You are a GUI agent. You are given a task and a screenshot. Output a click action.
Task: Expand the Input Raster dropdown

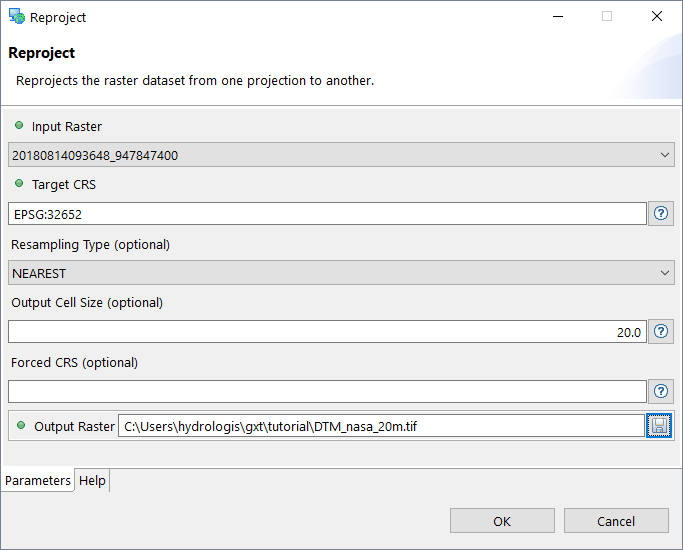pos(340,155)
